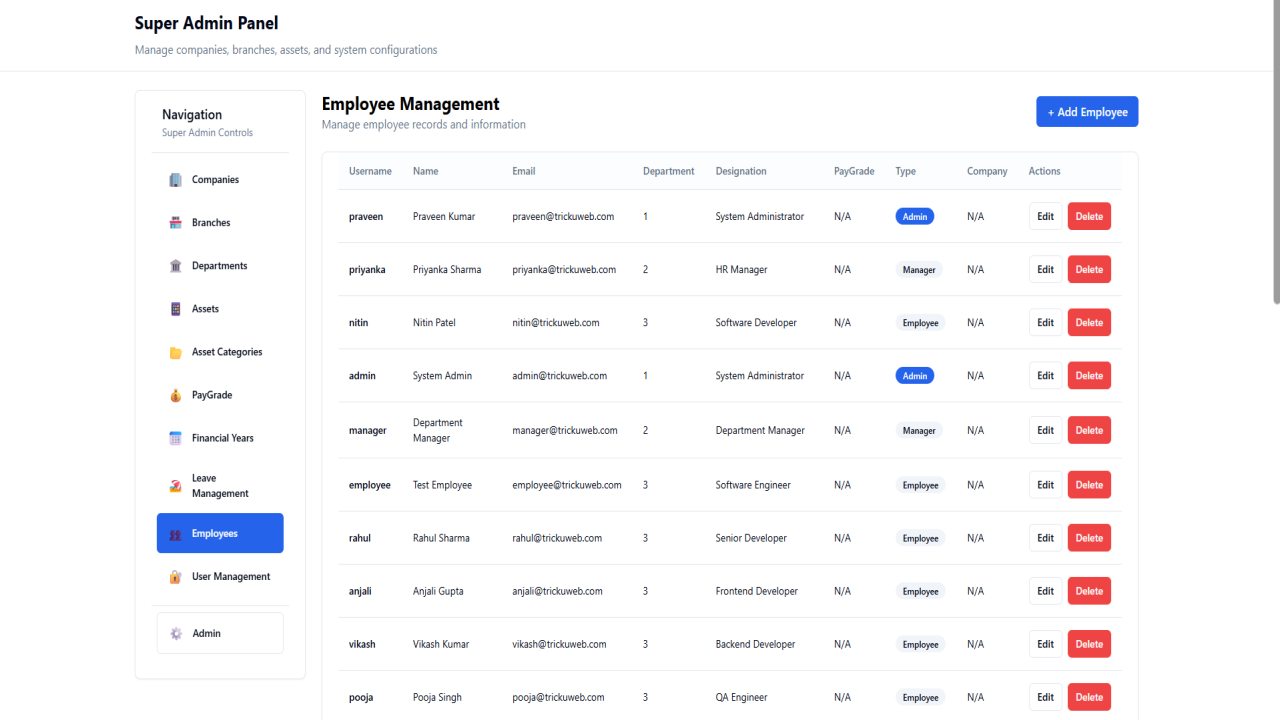
Task: Delete the praveen employee
Action: tap(1089, 216)
